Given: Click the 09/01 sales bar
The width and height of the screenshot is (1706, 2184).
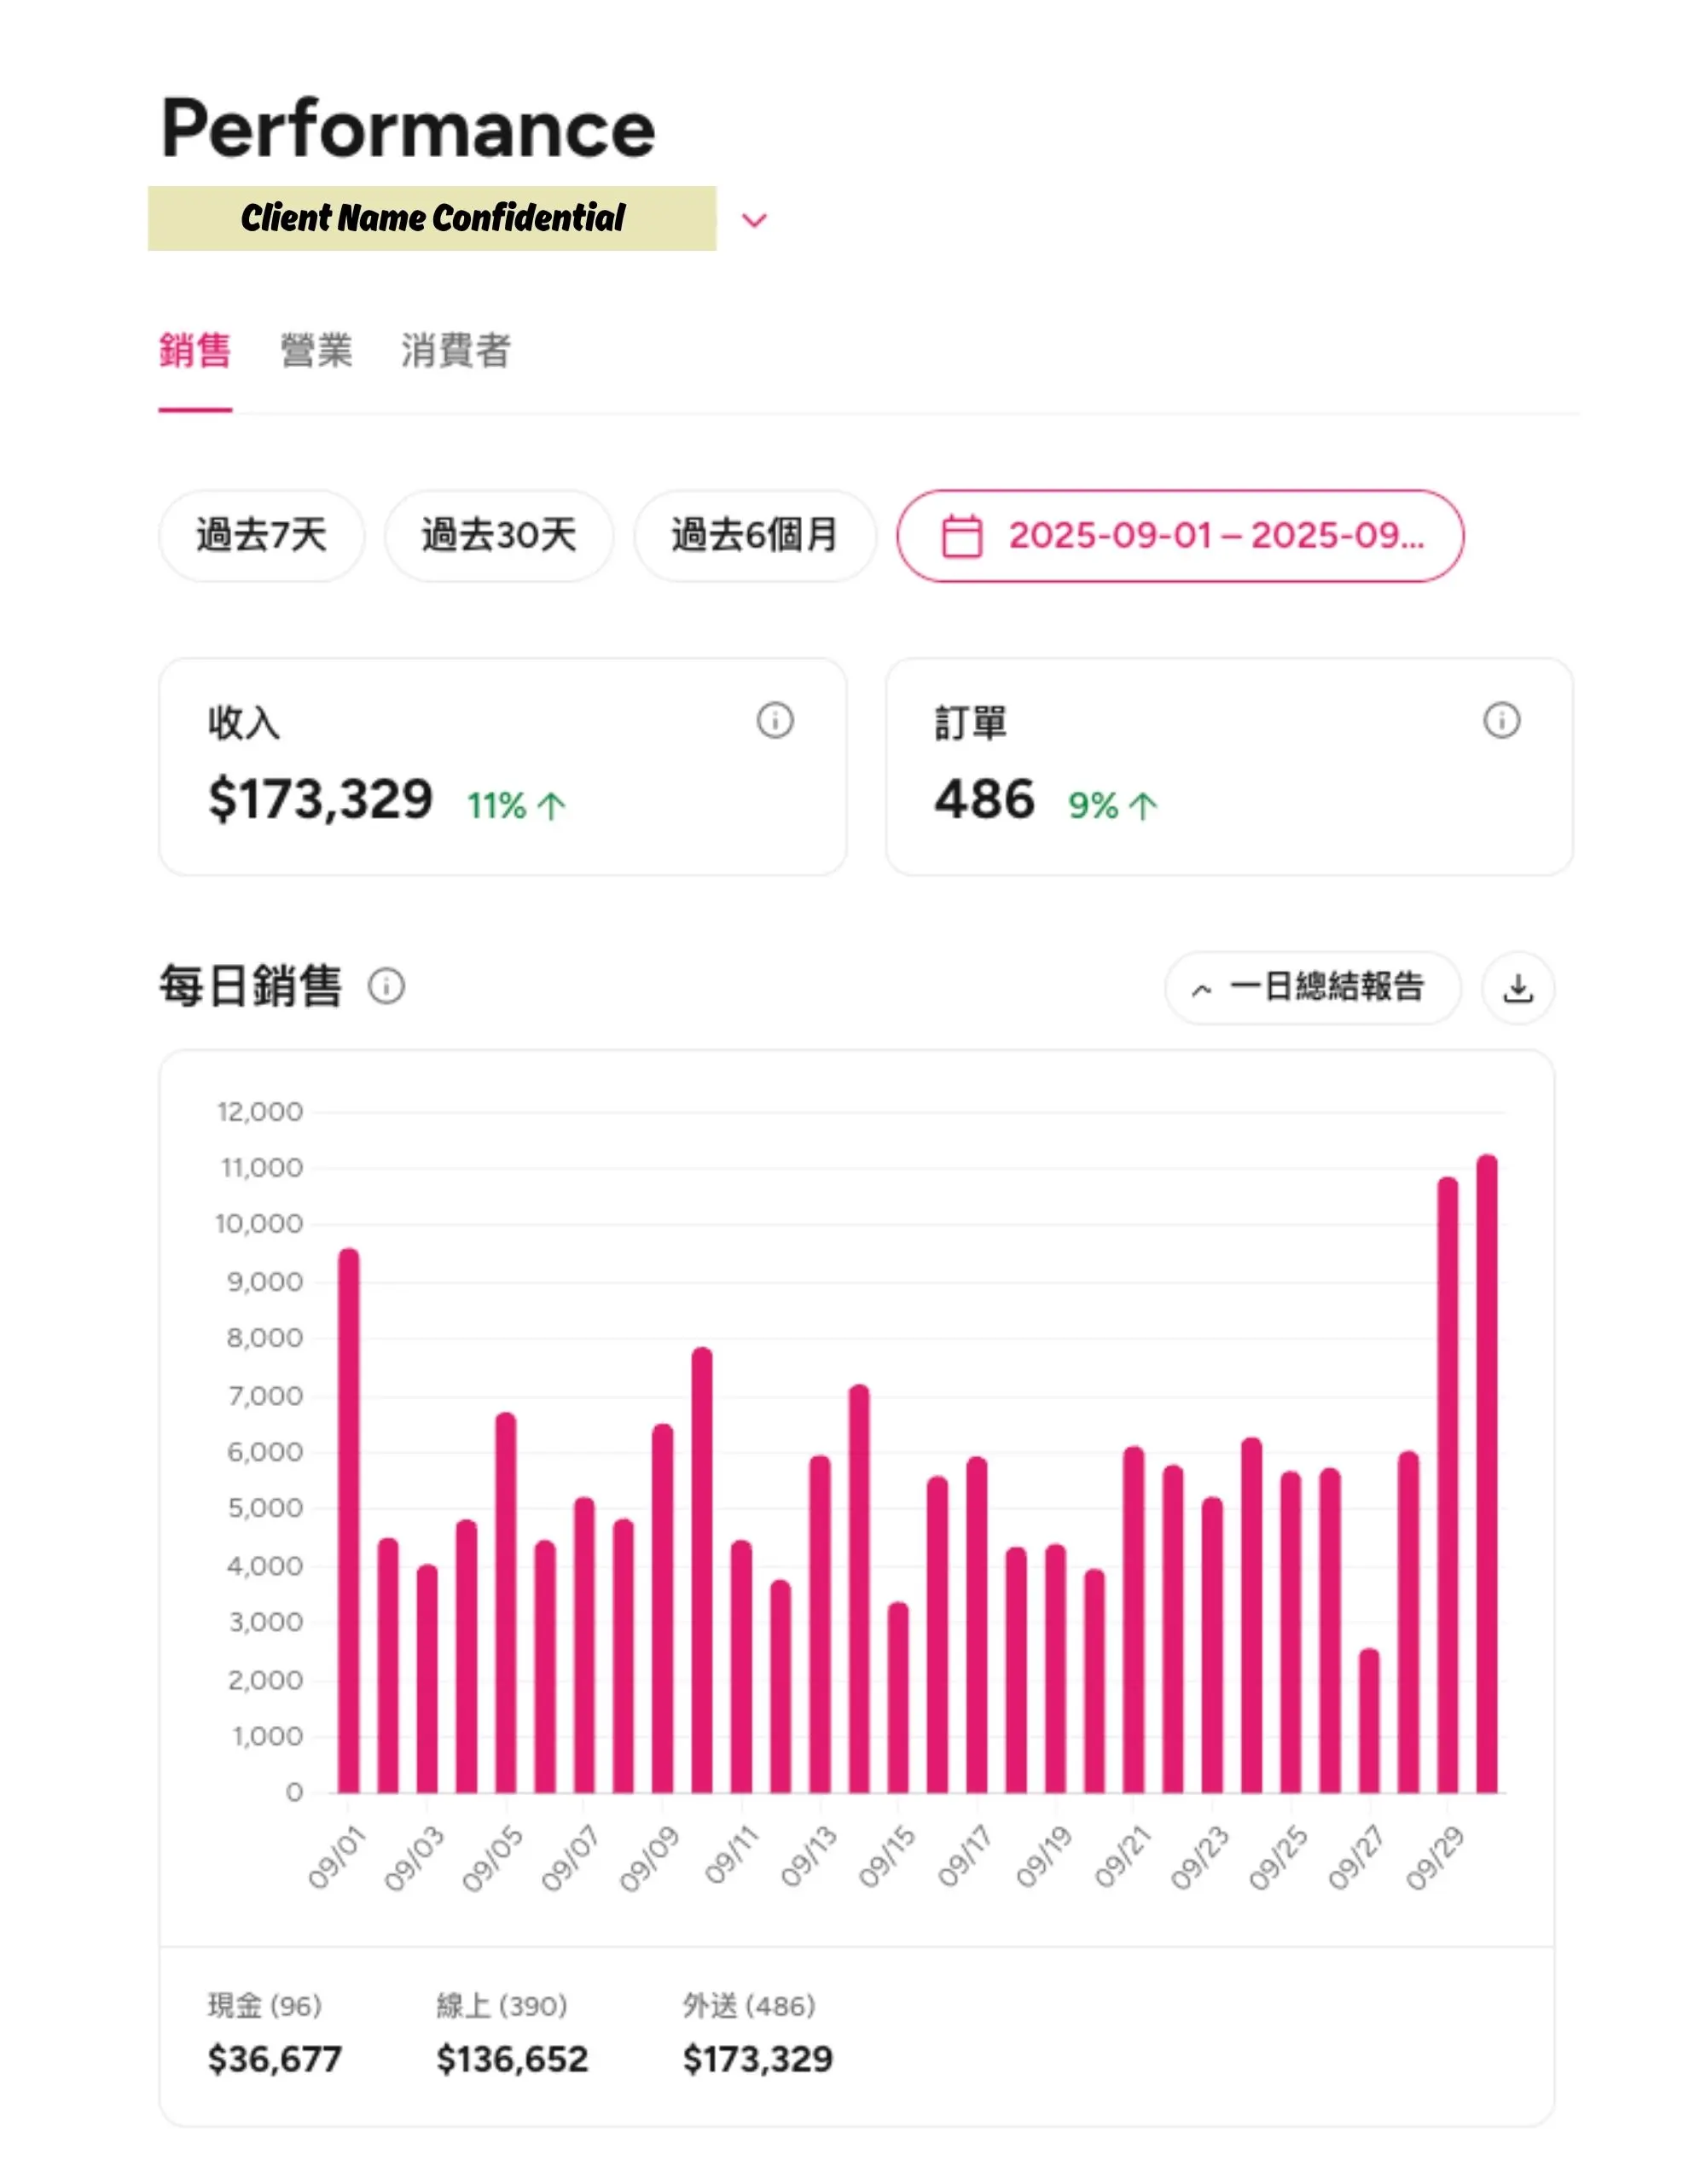Looking at the screenshot, I should click(348, 1520).
